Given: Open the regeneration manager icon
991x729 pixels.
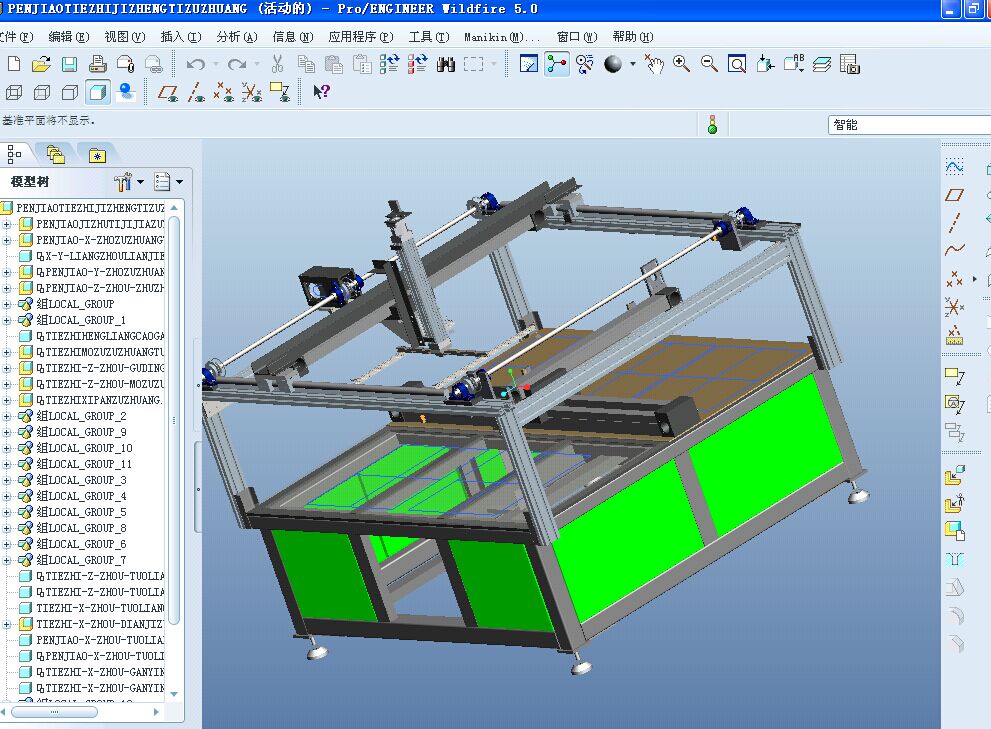Looking at the screenshot, I should (x=417, y=64).
